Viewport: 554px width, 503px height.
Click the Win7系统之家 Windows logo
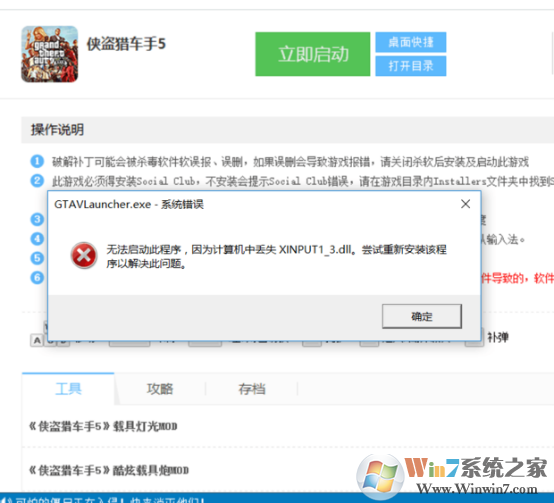click(380, 477)
